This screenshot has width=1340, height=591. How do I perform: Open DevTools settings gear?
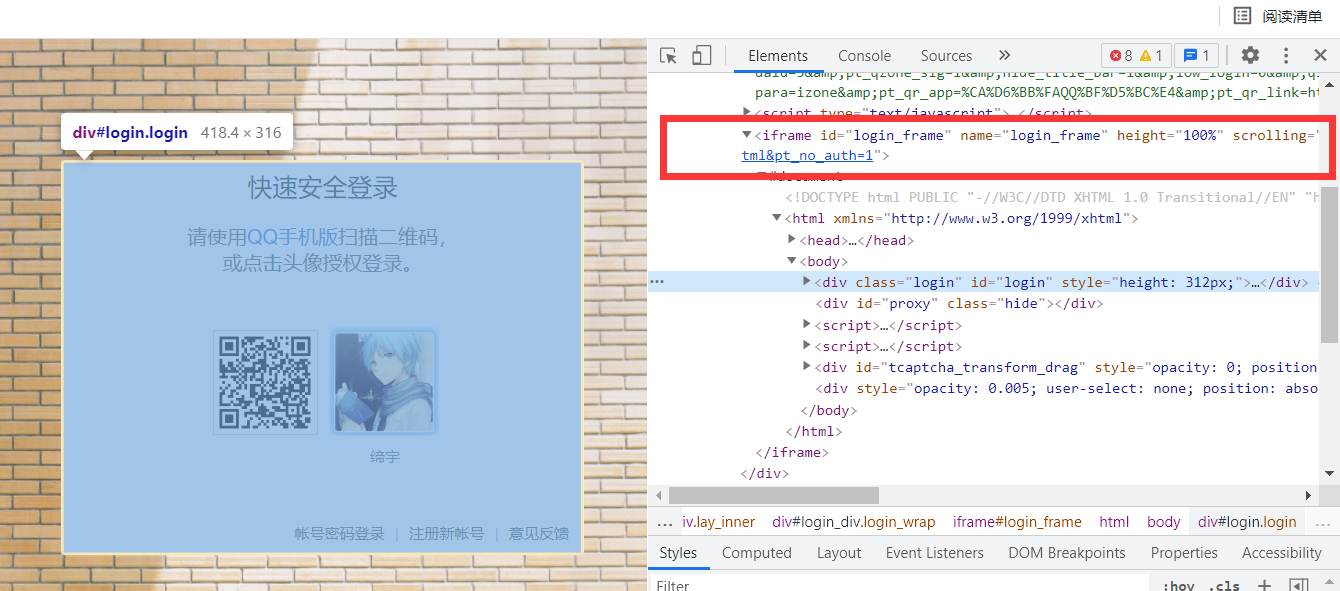point(1250,55)
